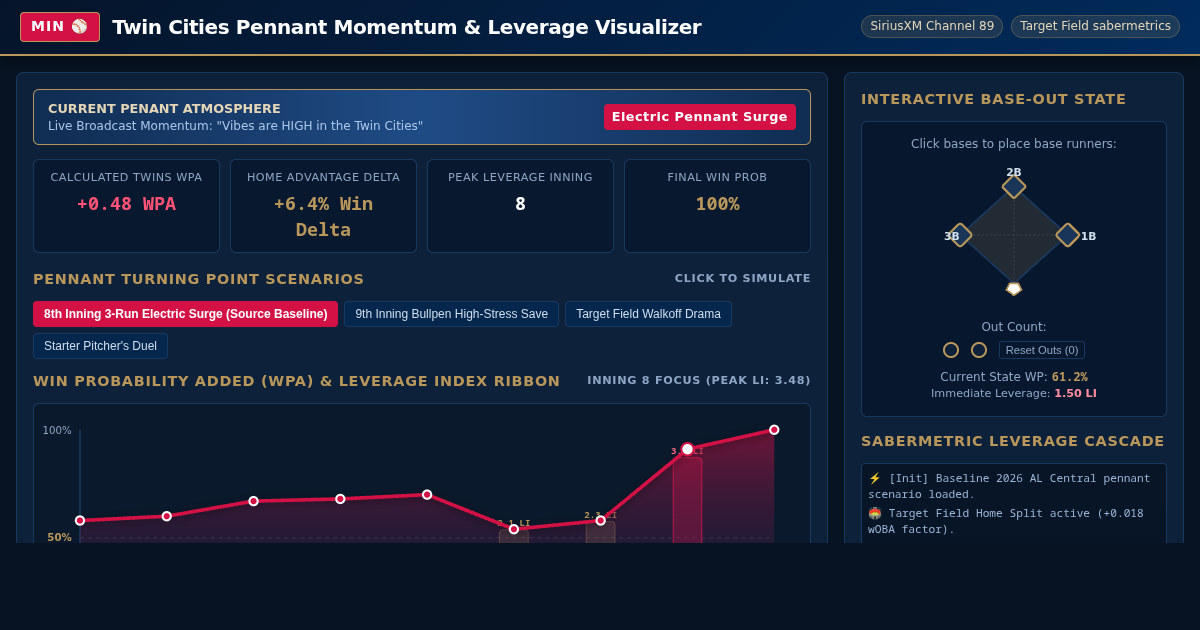
Task: Click the Click to Simulate label
Action: coord(743,278)
